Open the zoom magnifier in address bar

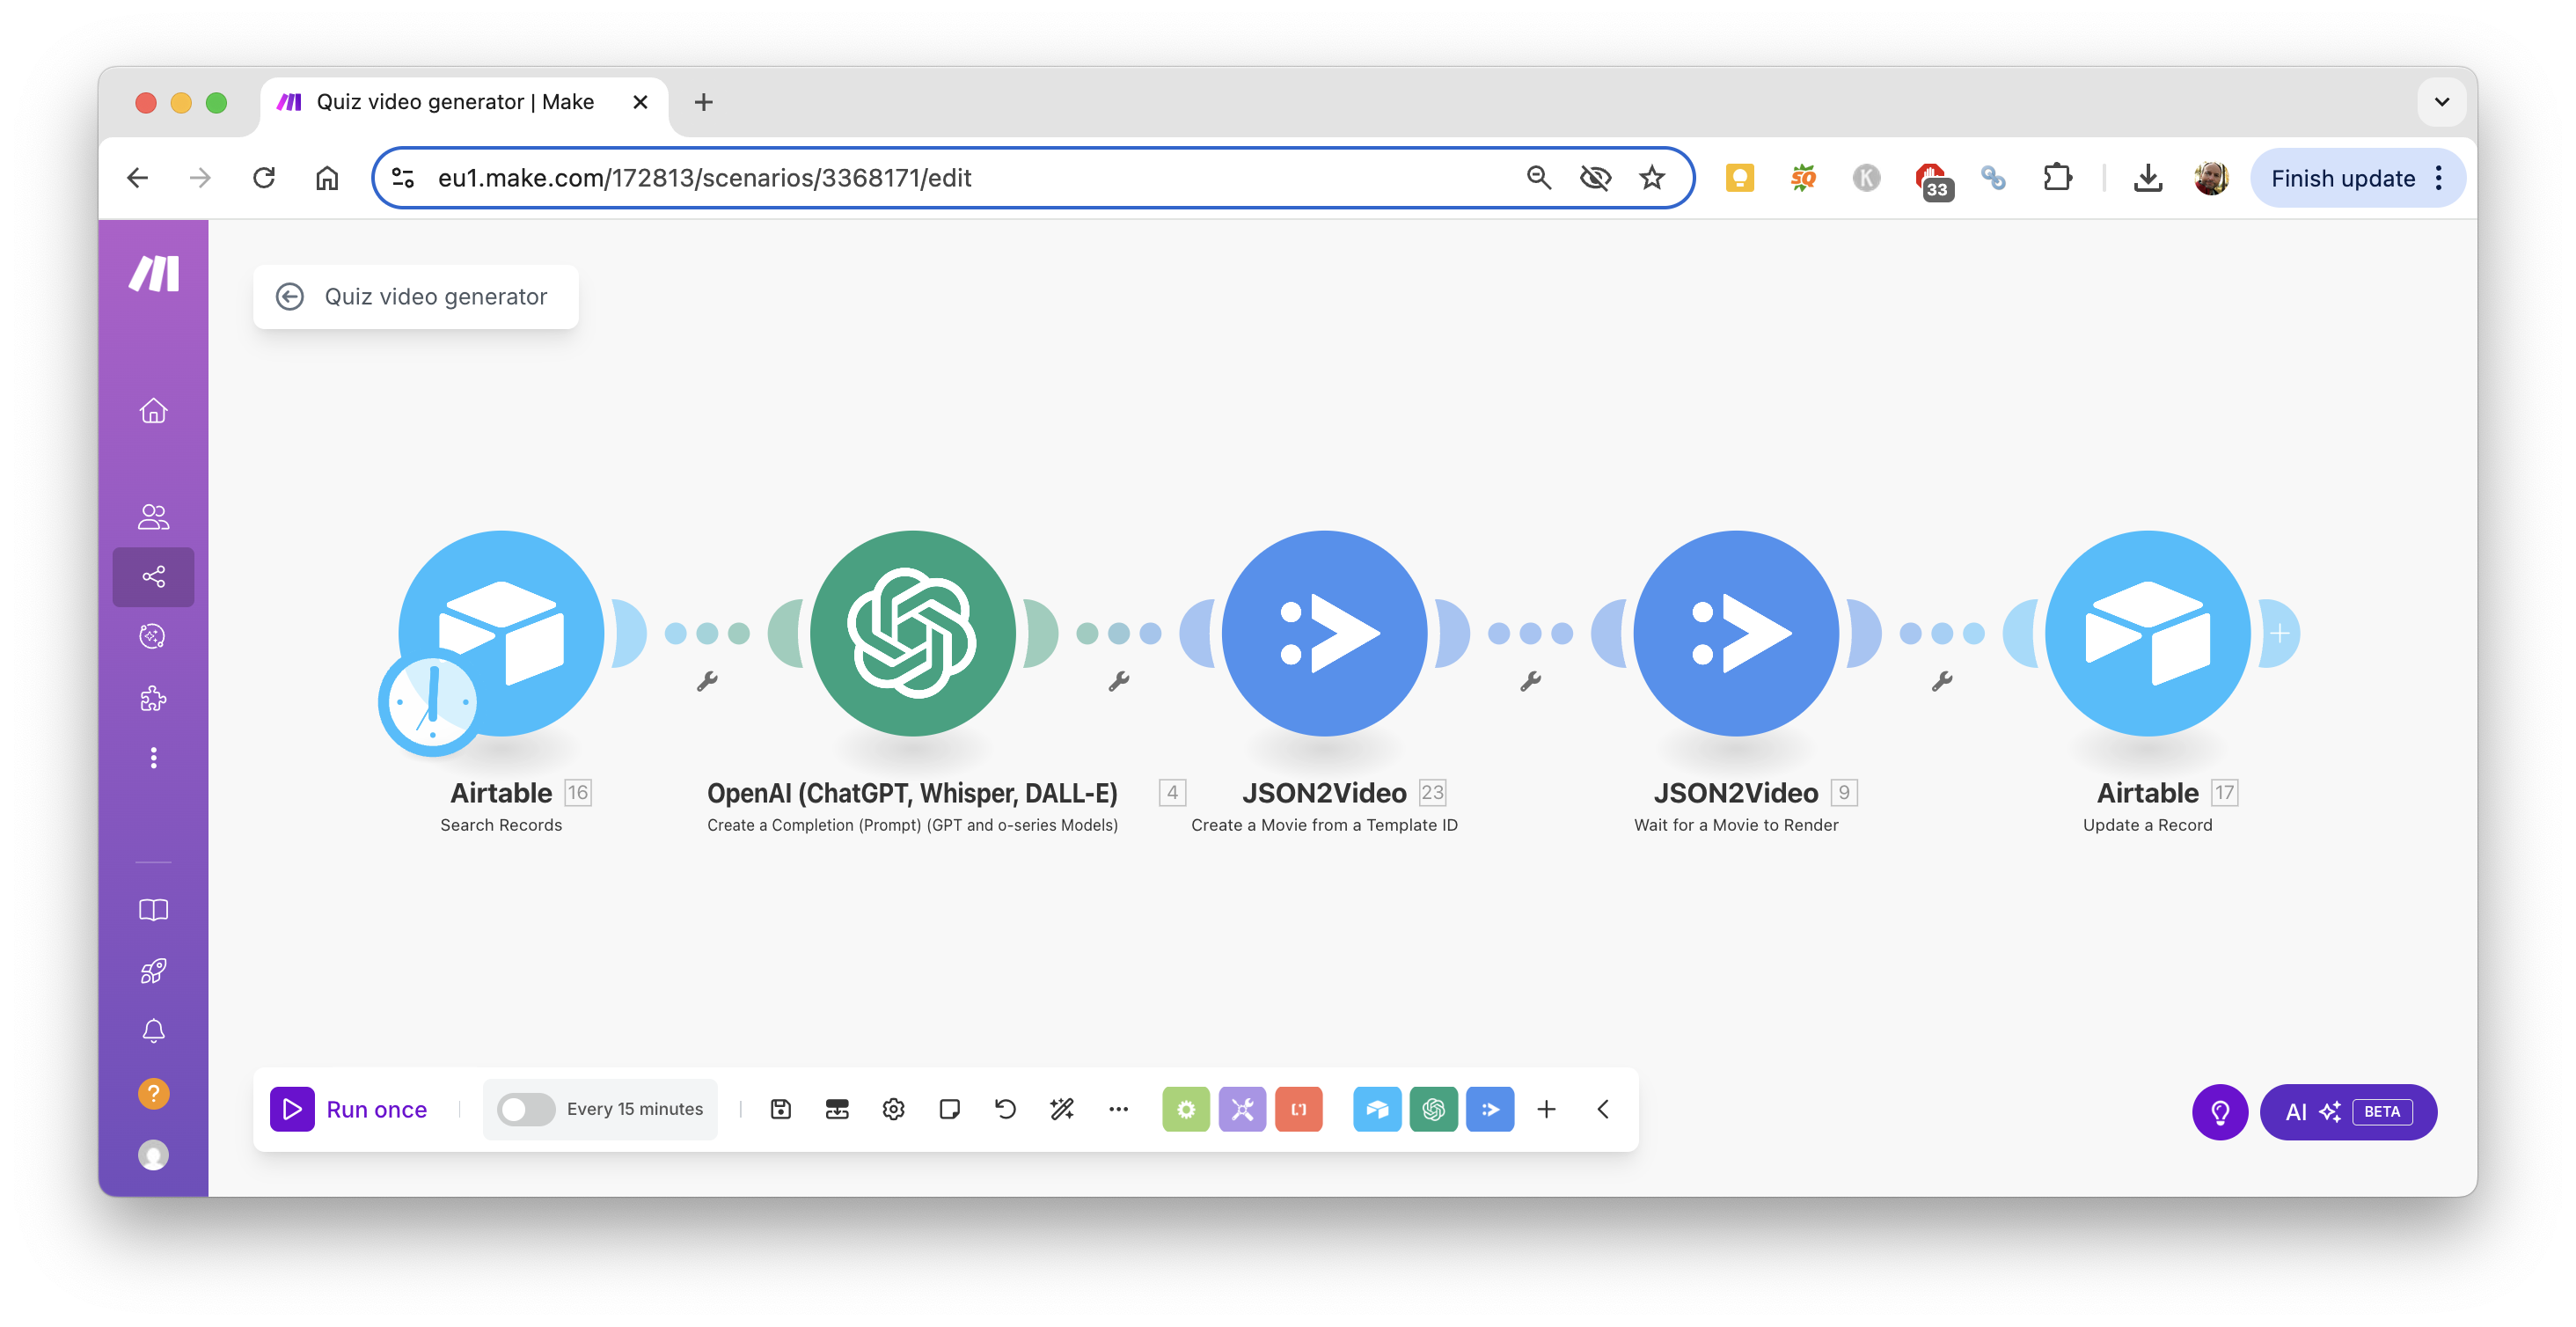pos(1538,178)
